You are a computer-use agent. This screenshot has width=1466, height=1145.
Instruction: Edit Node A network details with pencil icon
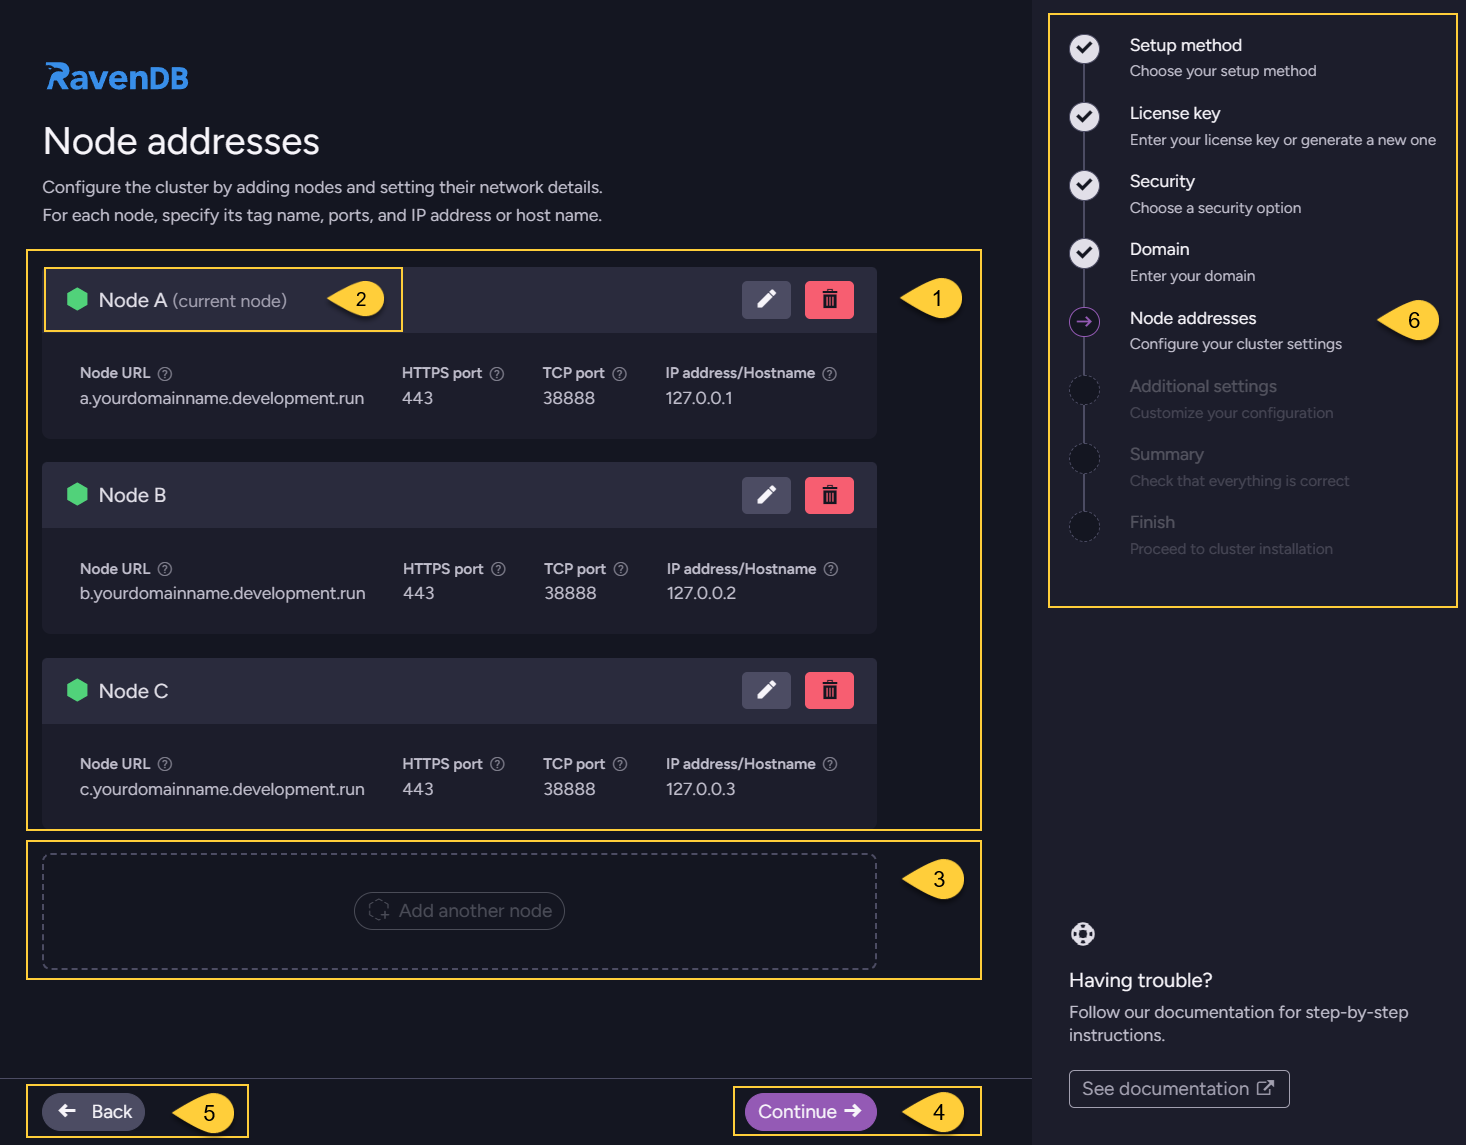click(x=766, y=299)
